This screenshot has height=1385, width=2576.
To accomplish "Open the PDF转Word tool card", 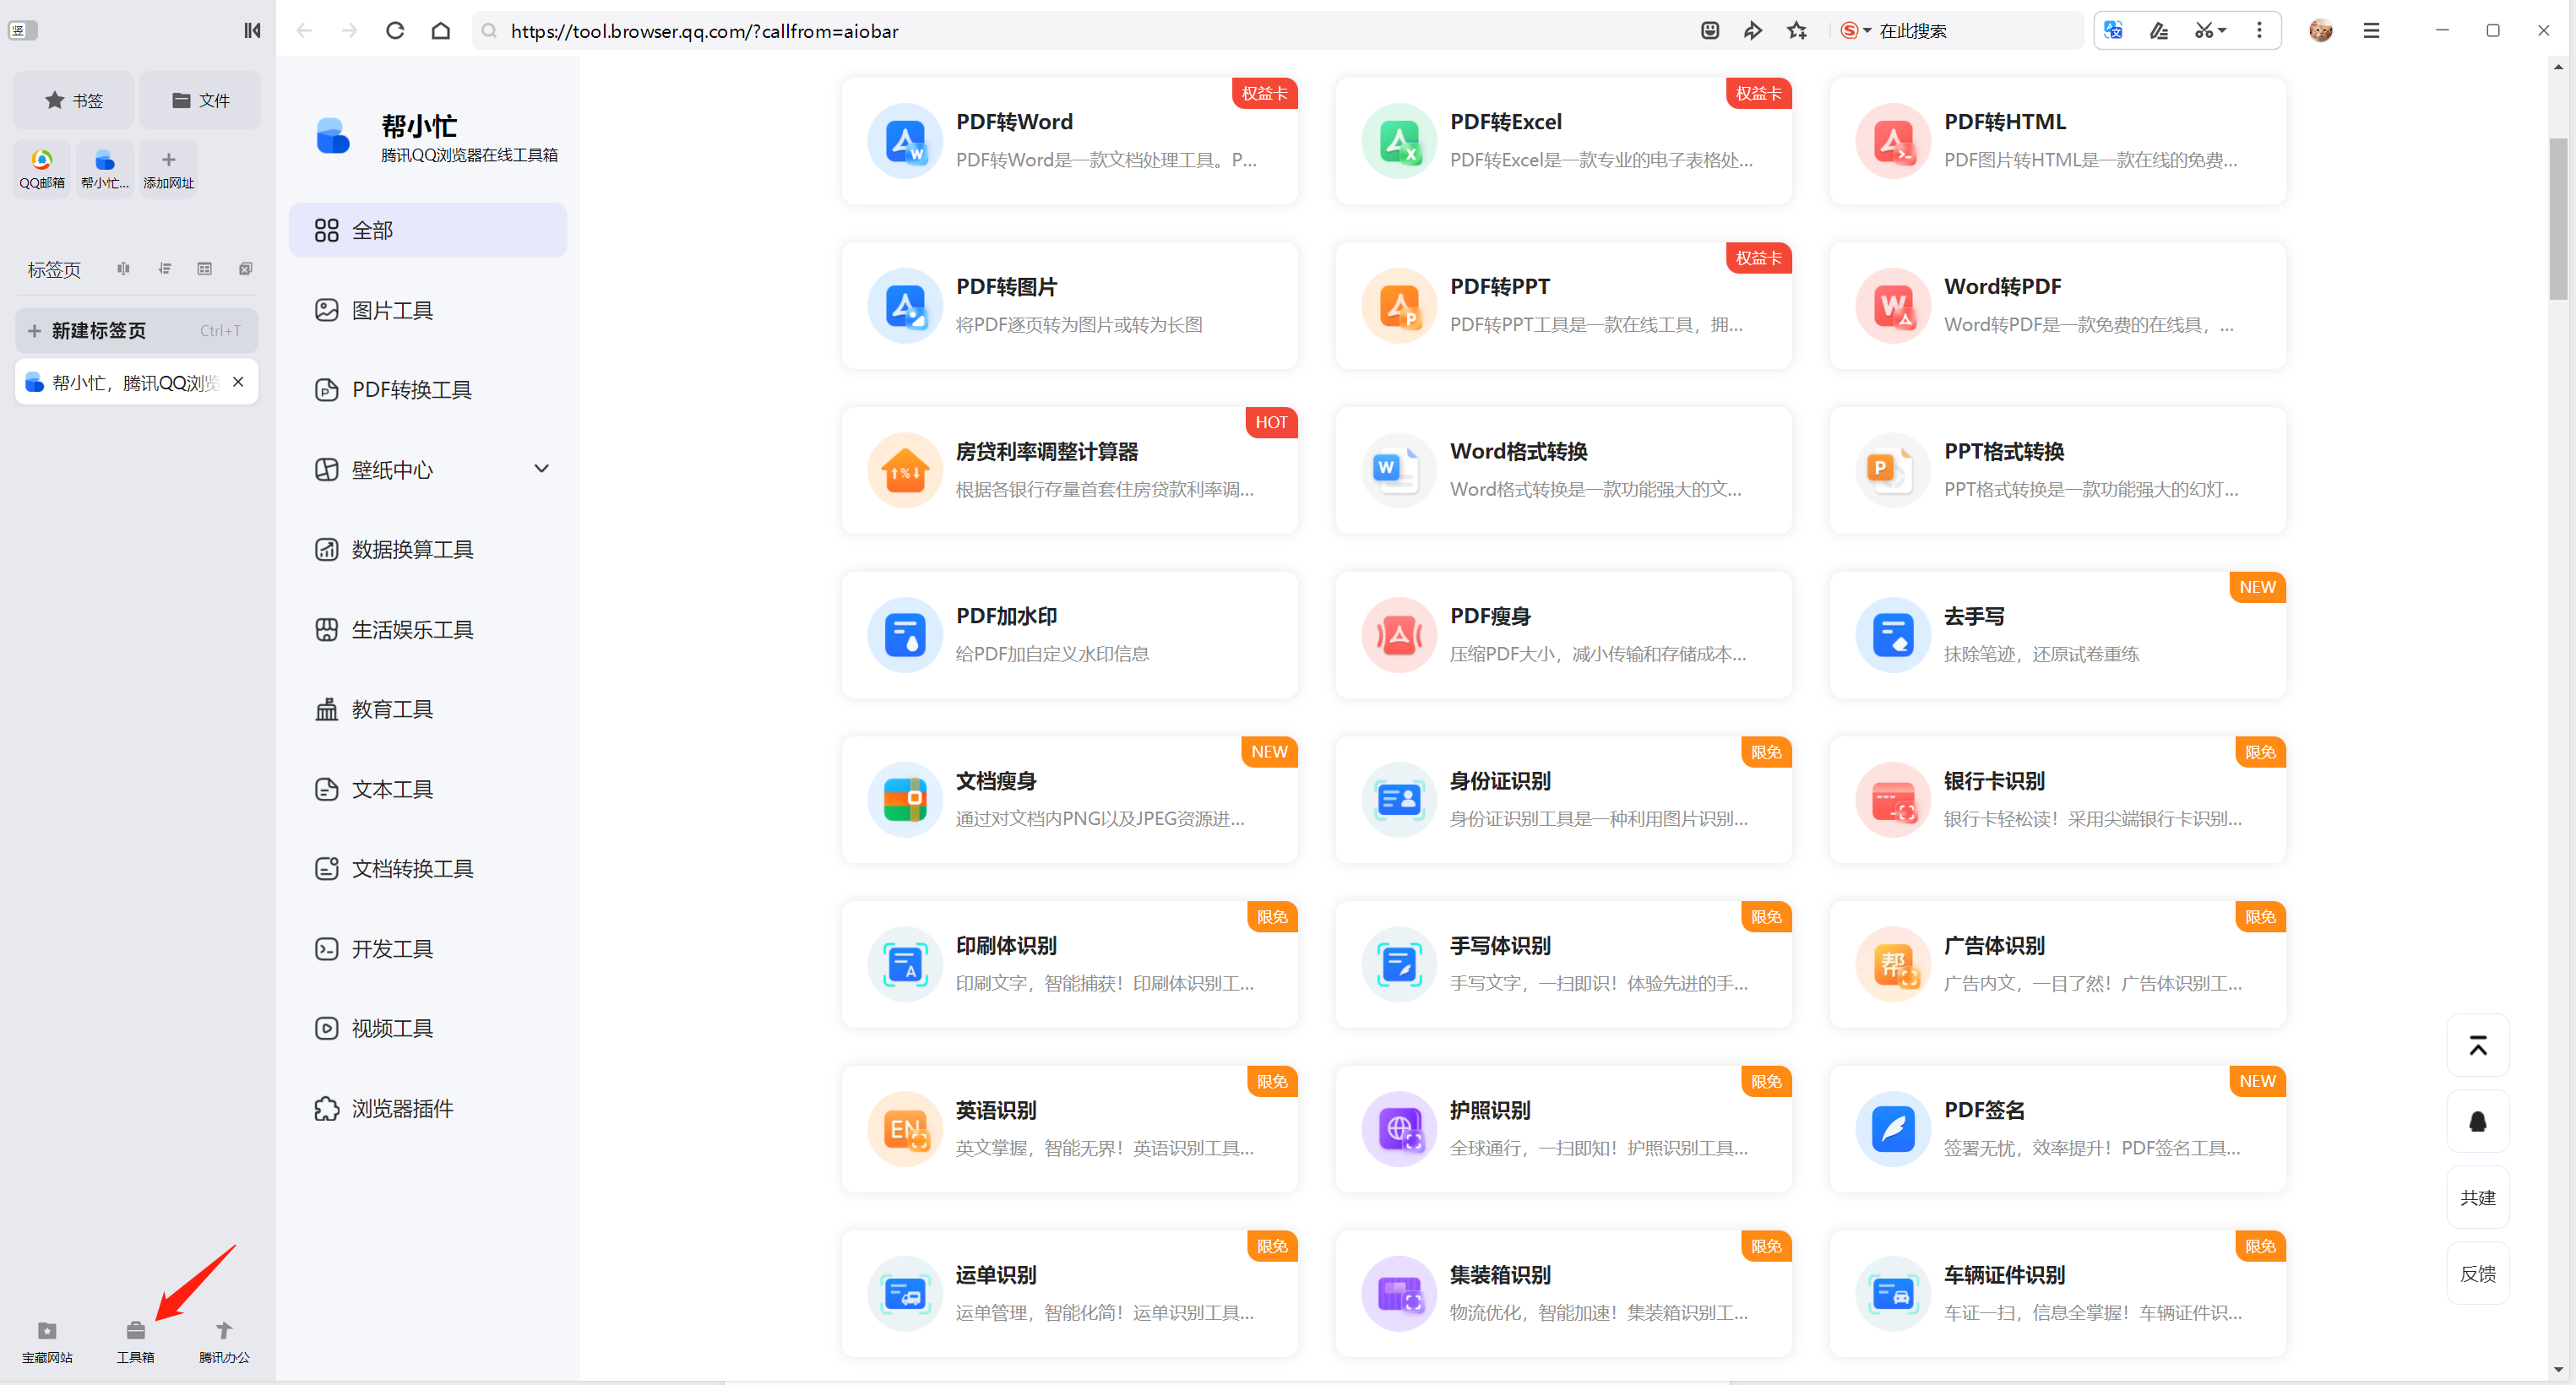I will [1070, 141].
